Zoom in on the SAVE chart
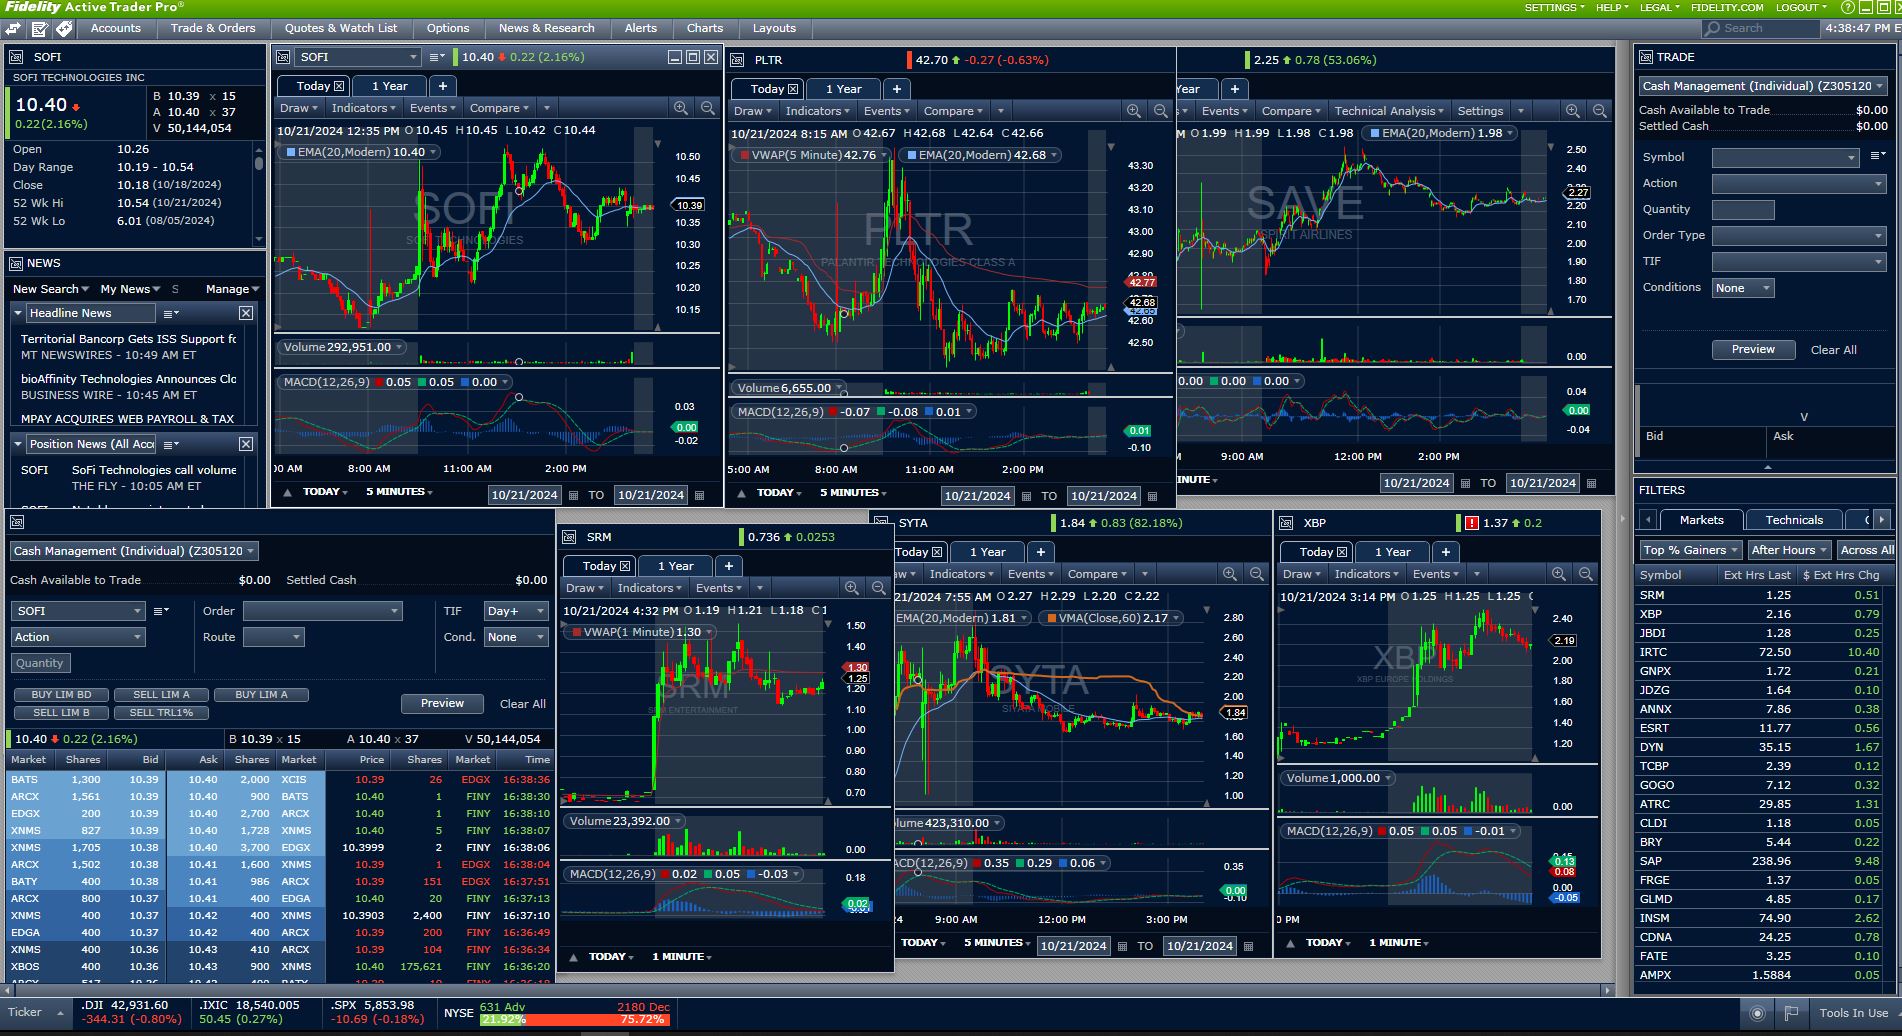1902x1036 pixels. tap(1573, 111)
